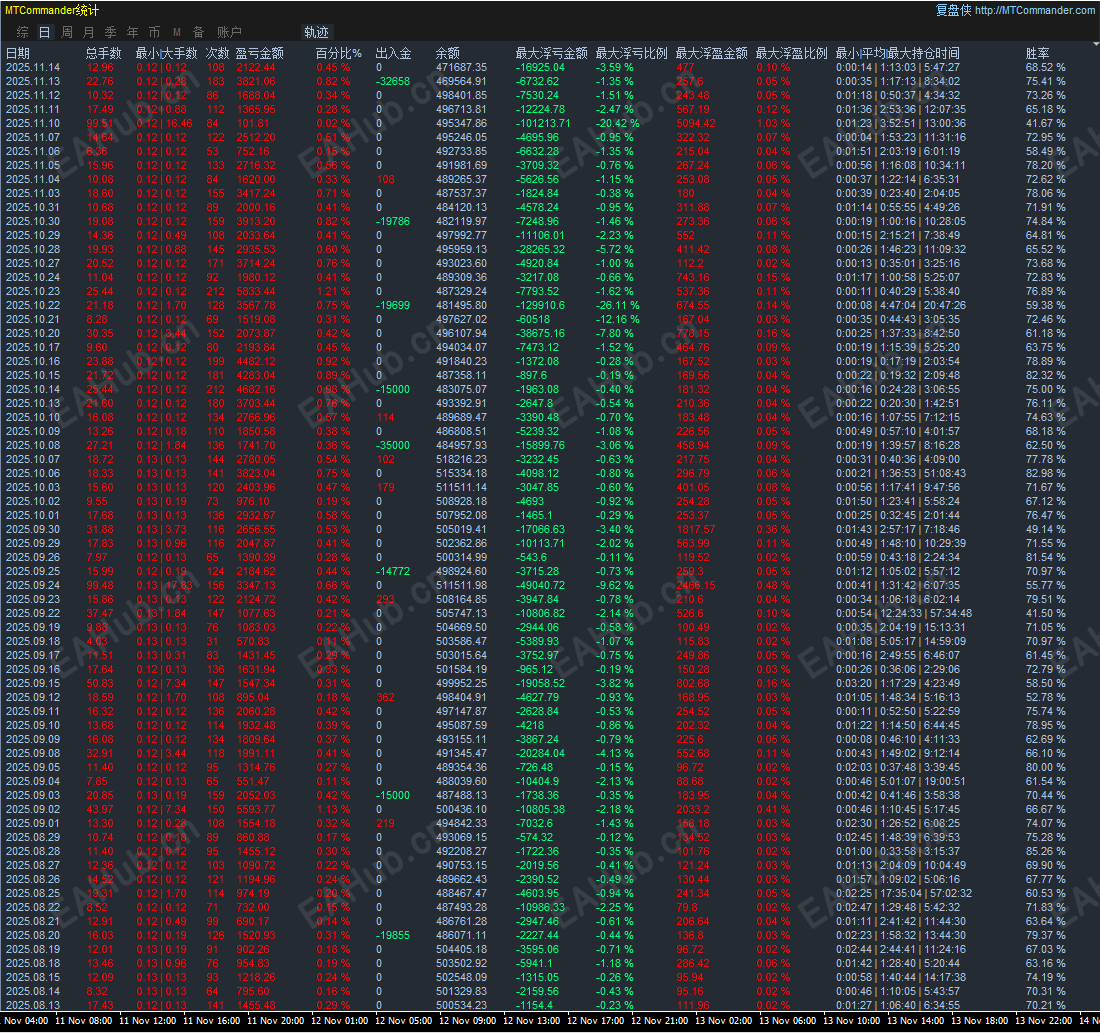This screenshot has width=1100, height=1034.
Task: Click the -20.42 % floating loss ratio
Action: point(617,123)
